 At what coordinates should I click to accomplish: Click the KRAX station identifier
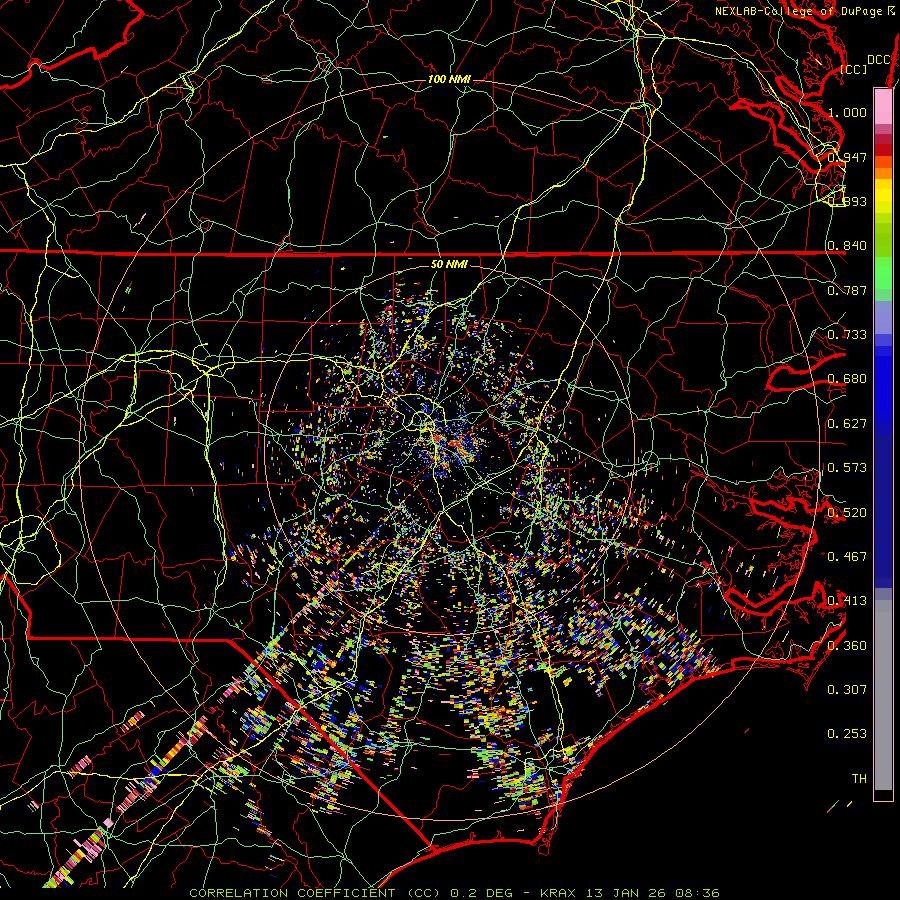(x=558, y=893)
